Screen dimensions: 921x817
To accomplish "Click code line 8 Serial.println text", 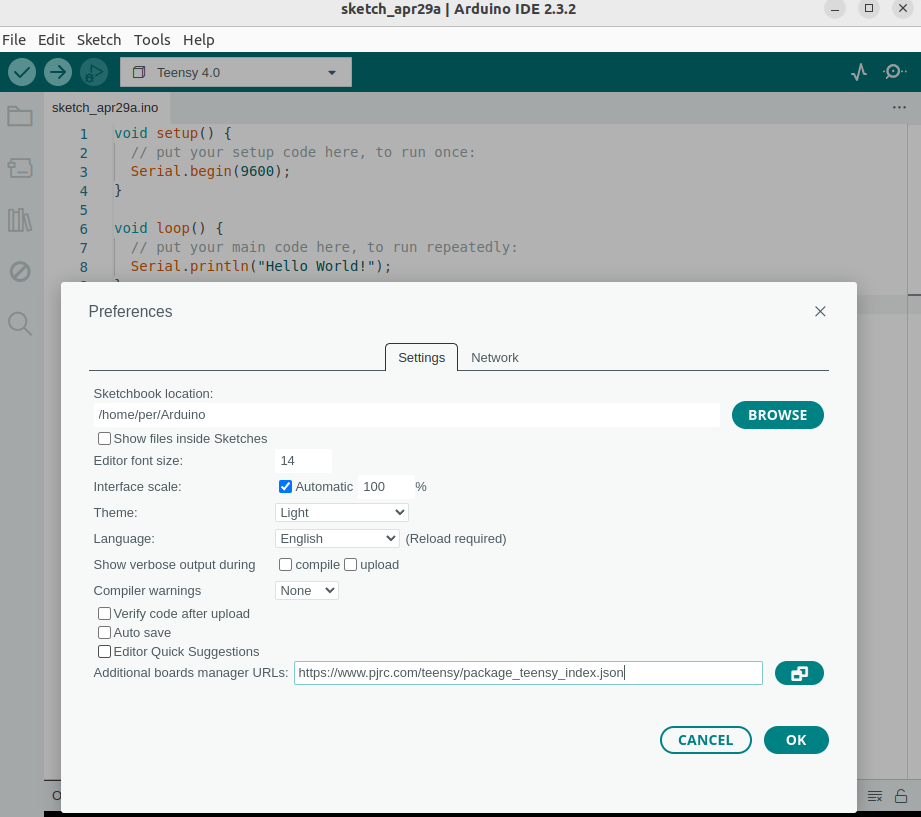I will click(261, 267).
